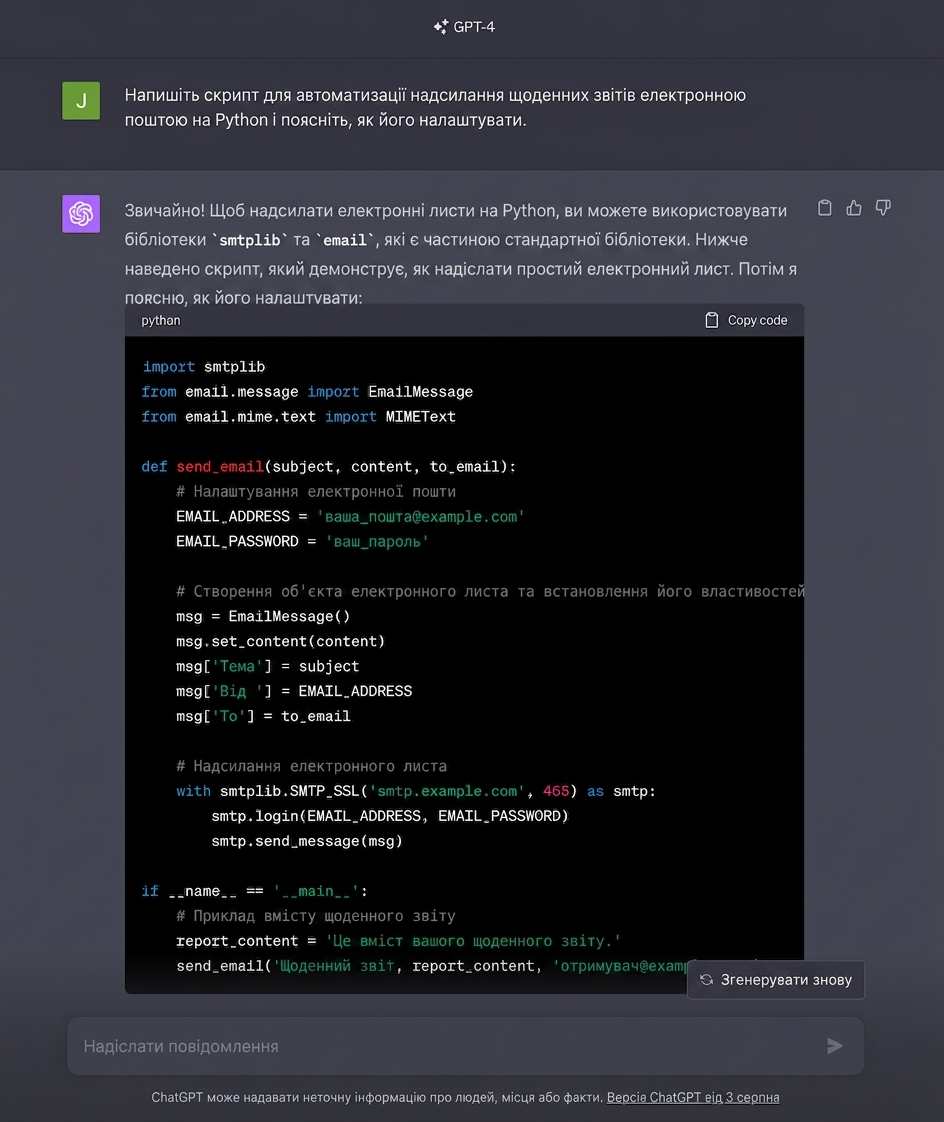Click the GPT-4 sparkle model icon

441,26
